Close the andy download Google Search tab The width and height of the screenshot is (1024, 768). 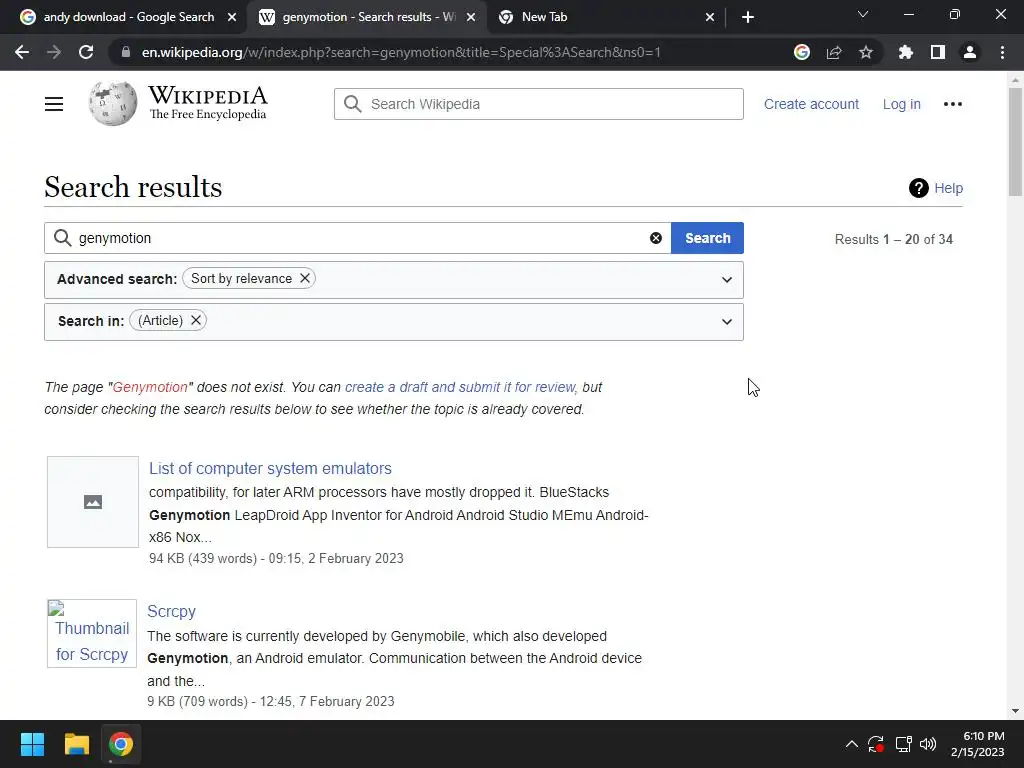(x=232, y=17)
